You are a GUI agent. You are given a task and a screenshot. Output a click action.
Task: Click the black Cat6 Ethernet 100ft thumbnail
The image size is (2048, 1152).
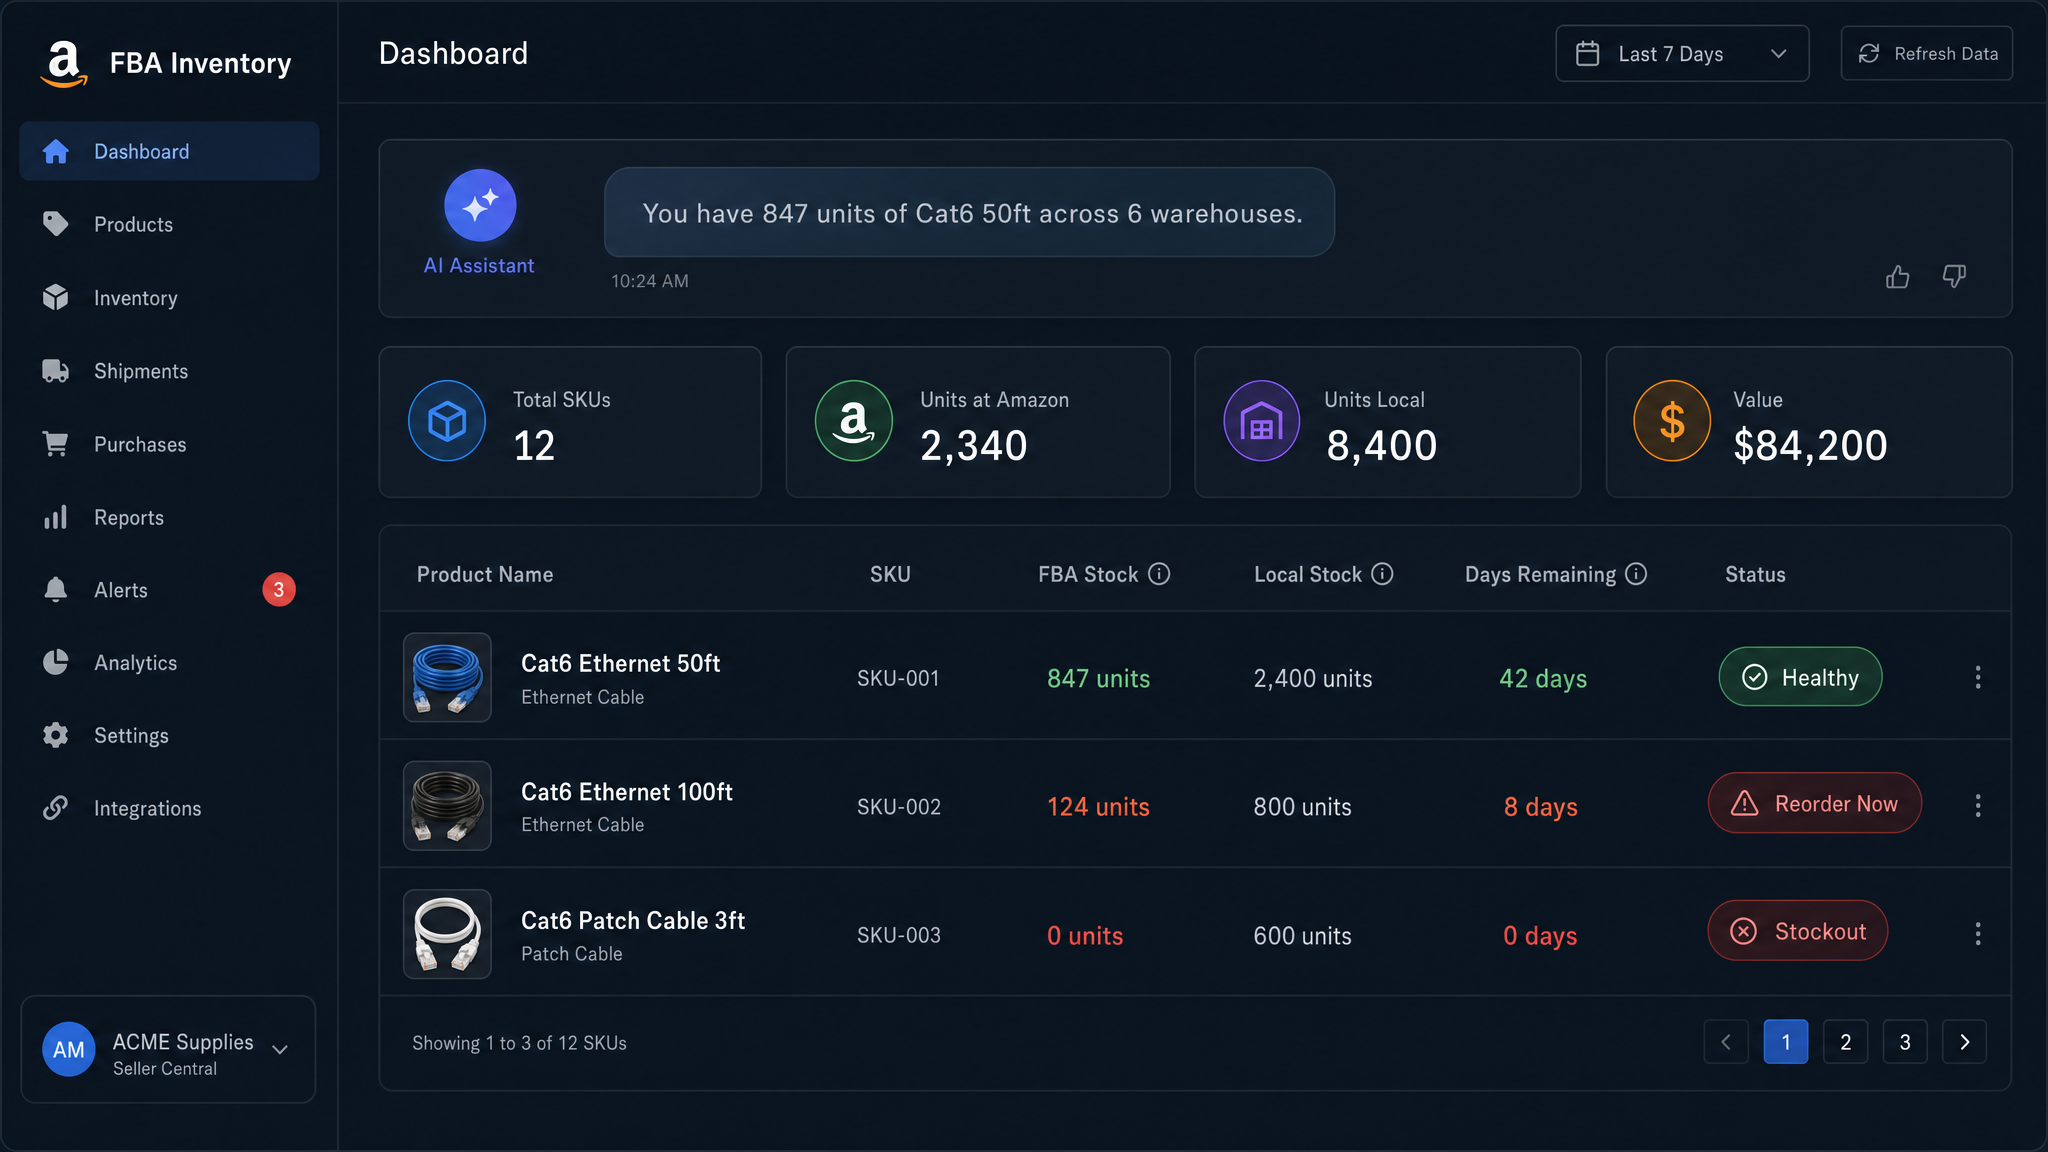point(447,805)
